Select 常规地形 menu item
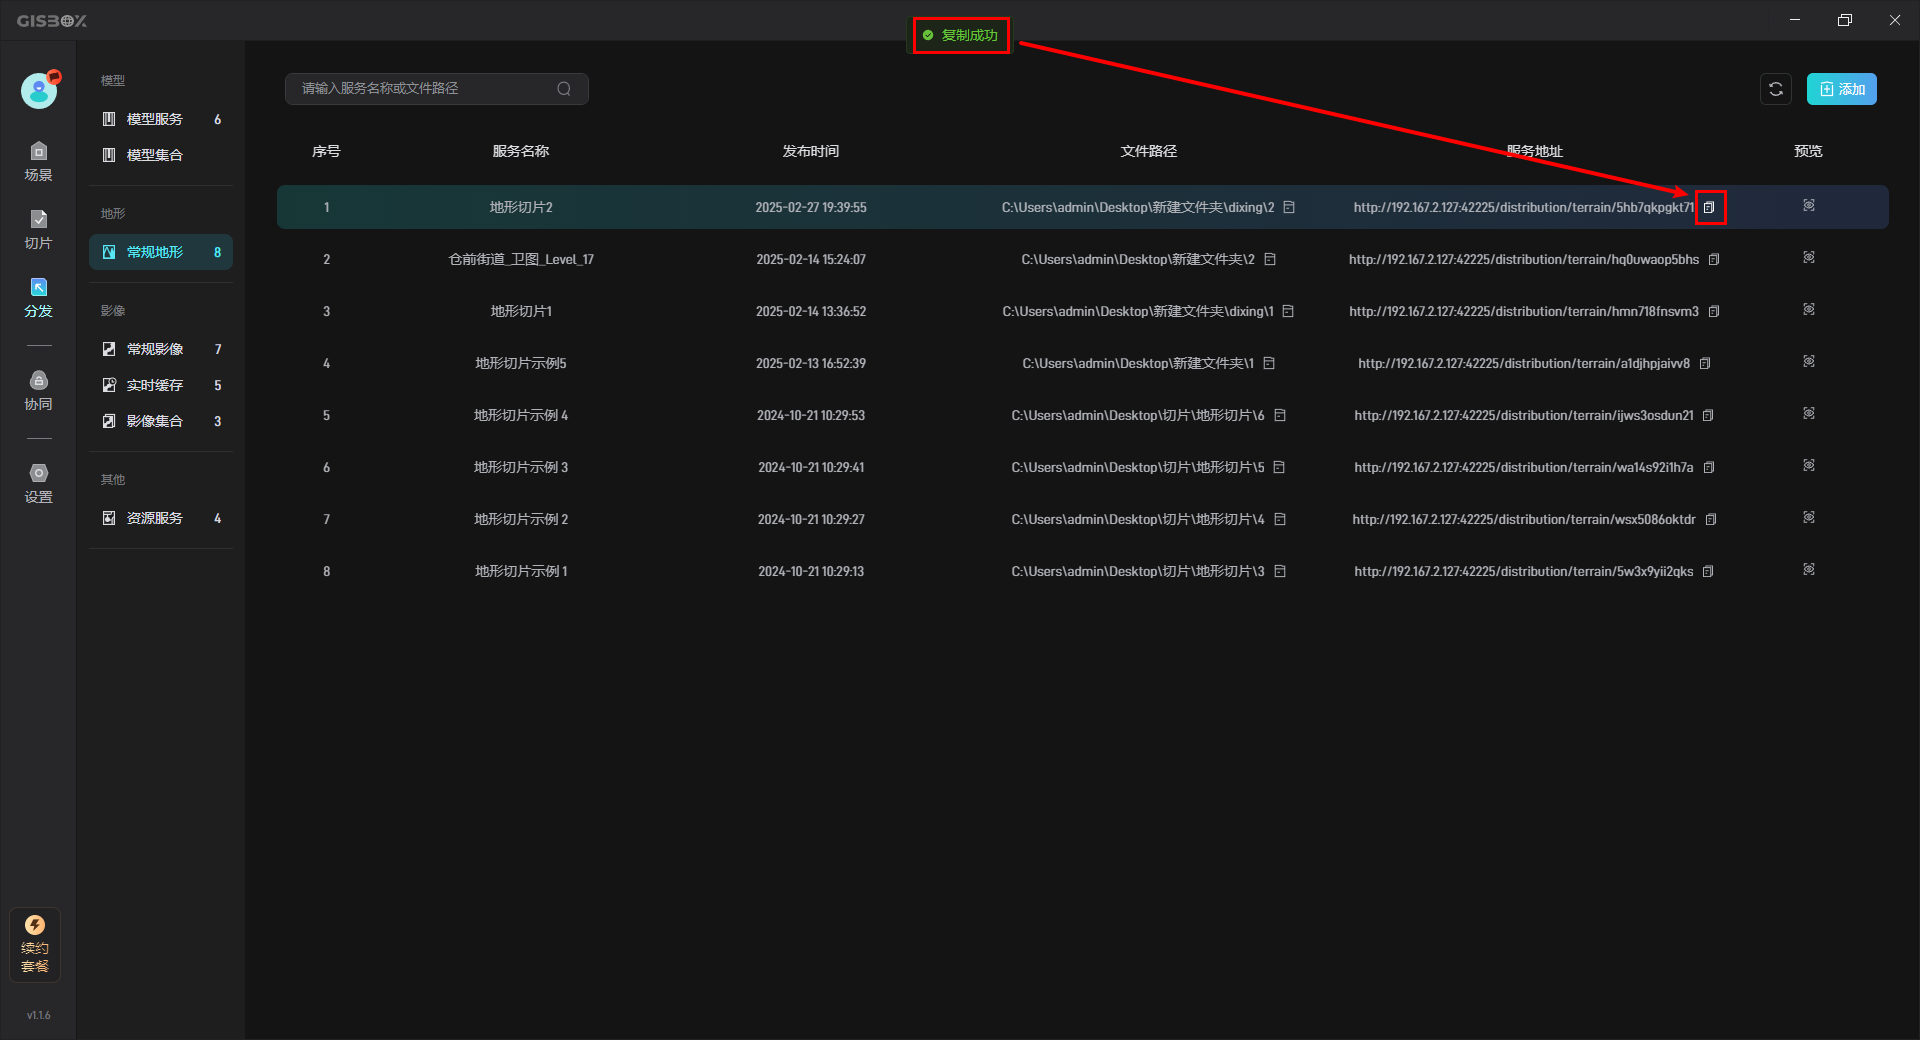Viewport: 1920px width, 1040px height. tap(161, 252)
